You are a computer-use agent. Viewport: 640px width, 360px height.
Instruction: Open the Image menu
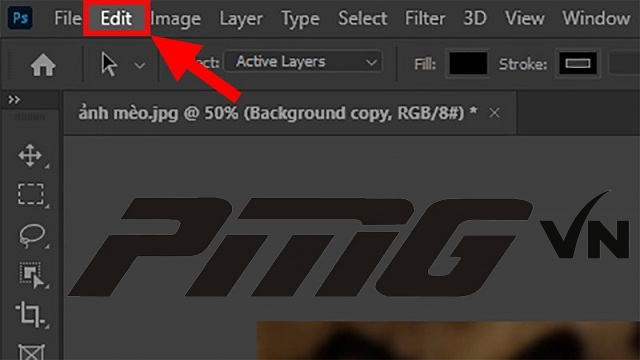[x=176, y=19]
